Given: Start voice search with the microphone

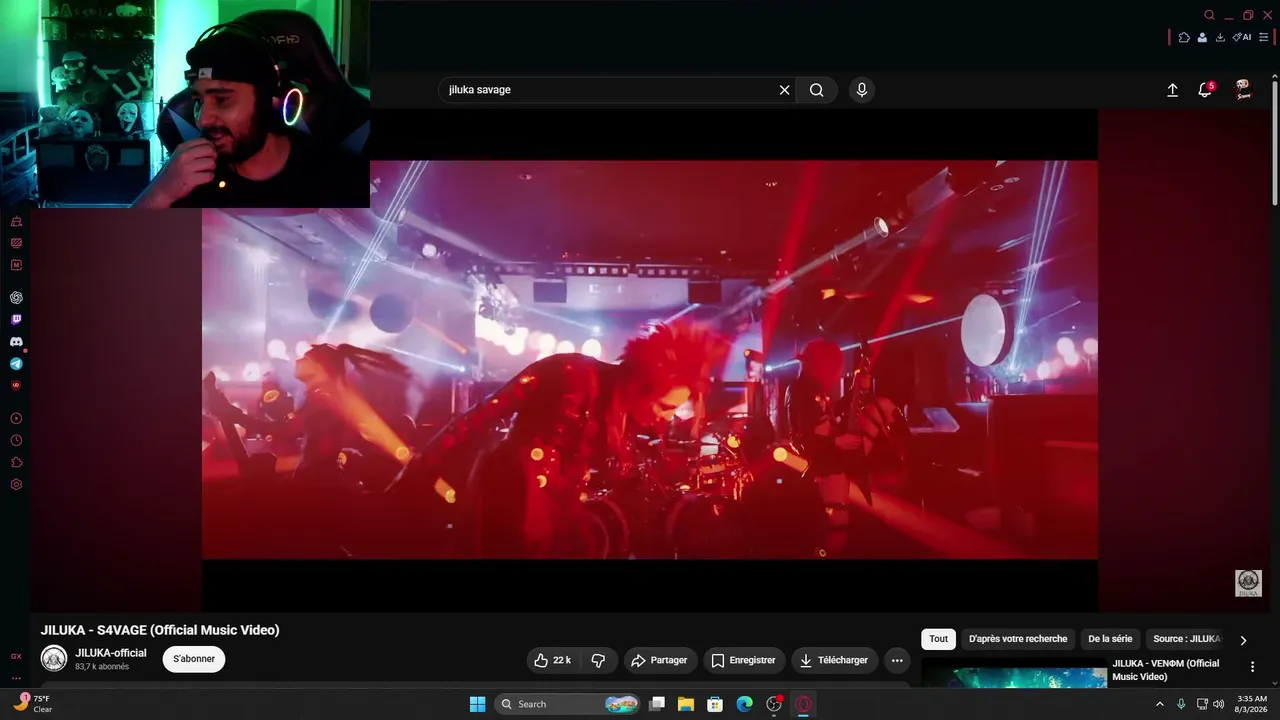Looking at the screenshot, I should click(x=862, y=90).
